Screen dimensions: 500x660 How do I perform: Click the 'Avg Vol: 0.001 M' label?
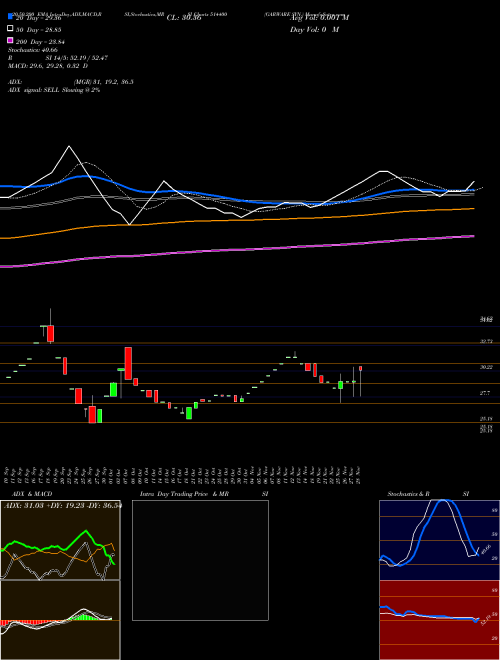319,18
